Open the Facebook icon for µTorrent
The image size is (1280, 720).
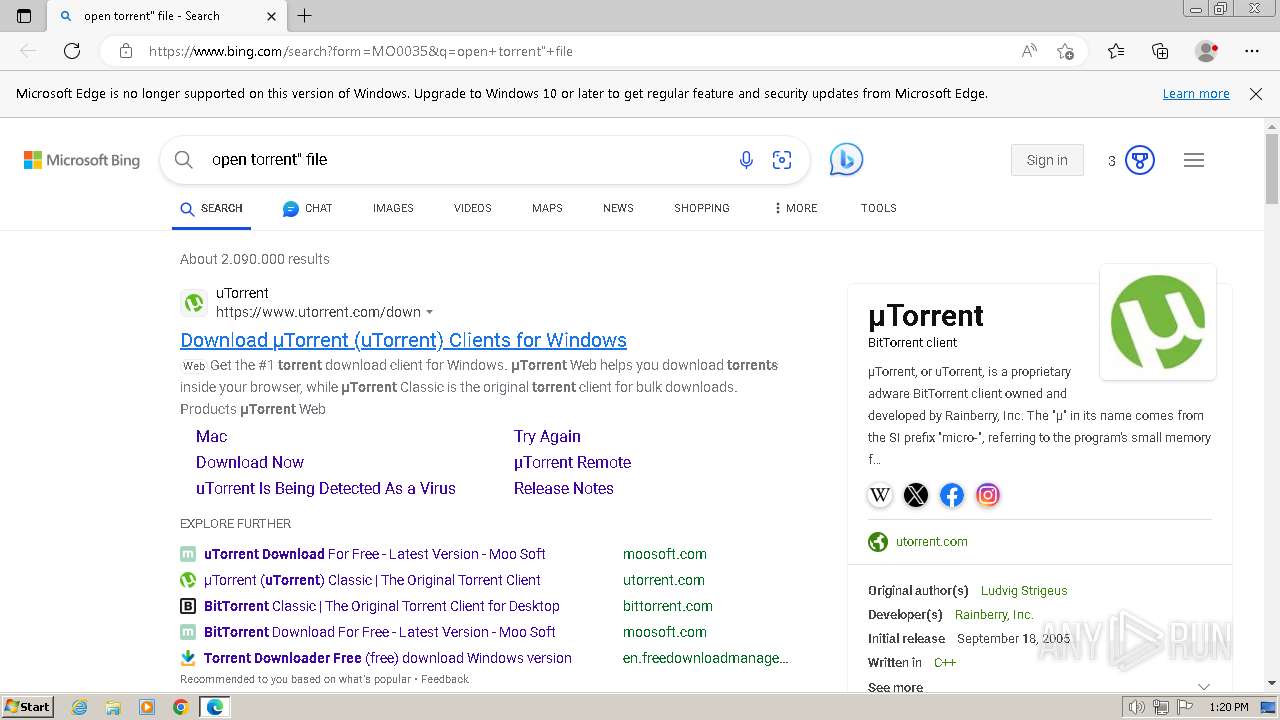952,495
